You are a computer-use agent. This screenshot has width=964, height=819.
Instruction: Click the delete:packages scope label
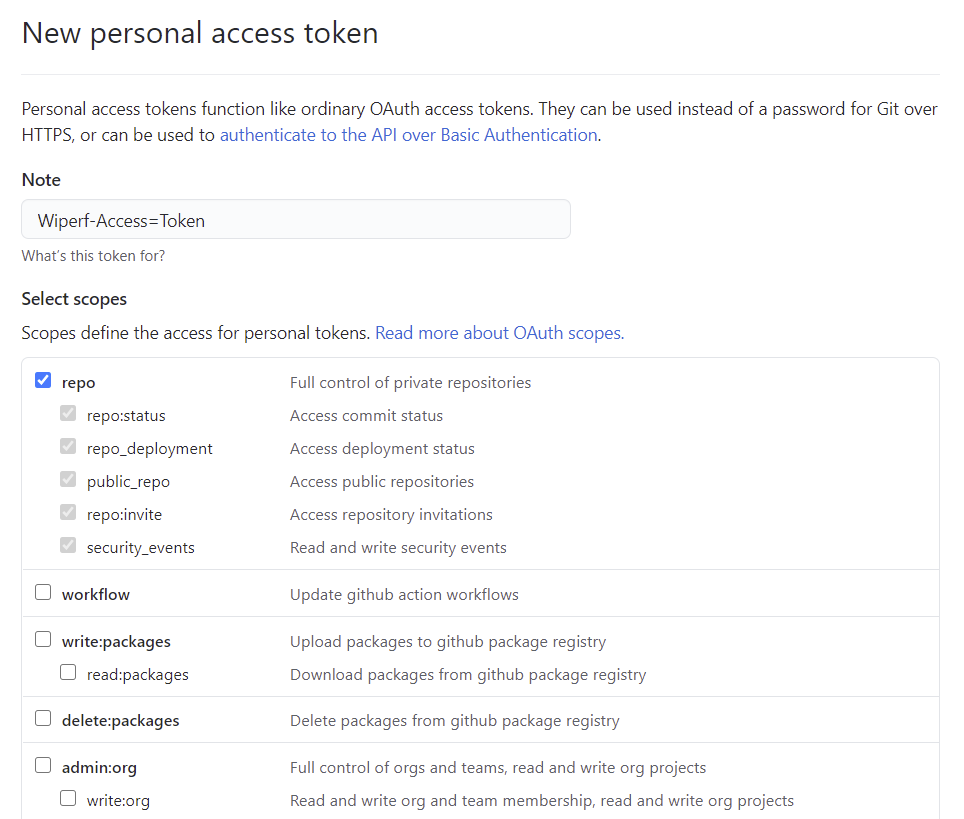(x=120, y=721)
